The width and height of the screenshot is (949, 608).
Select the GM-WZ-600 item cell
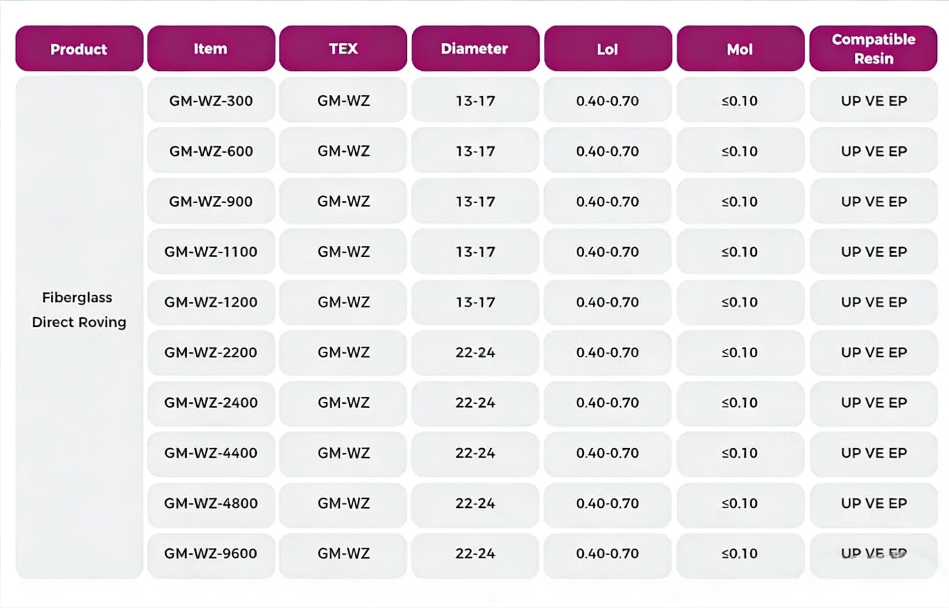211,151
